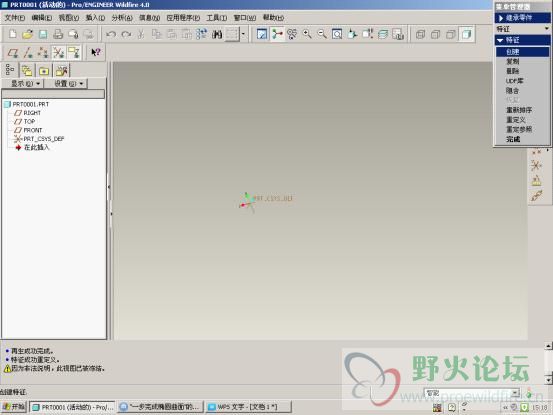Select PRT0001.PRT in model tree
Viewport: 553px width, 415px height.
coord(31,104)
